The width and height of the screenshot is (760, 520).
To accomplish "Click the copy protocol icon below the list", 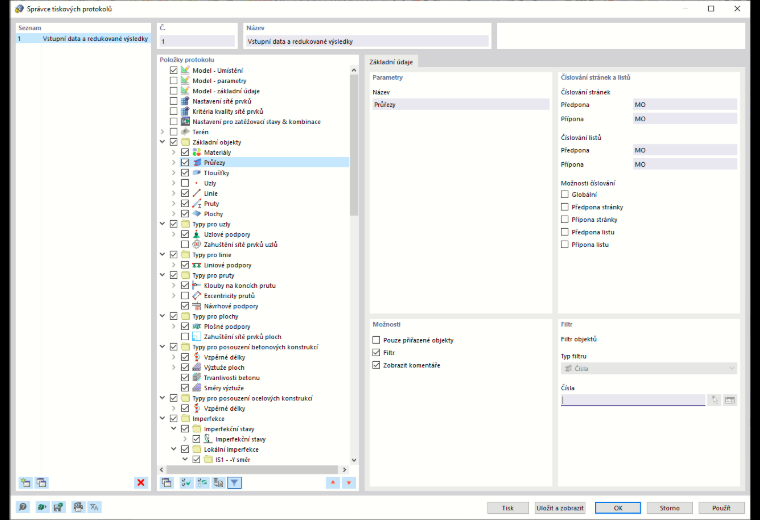I will [42, 483].
